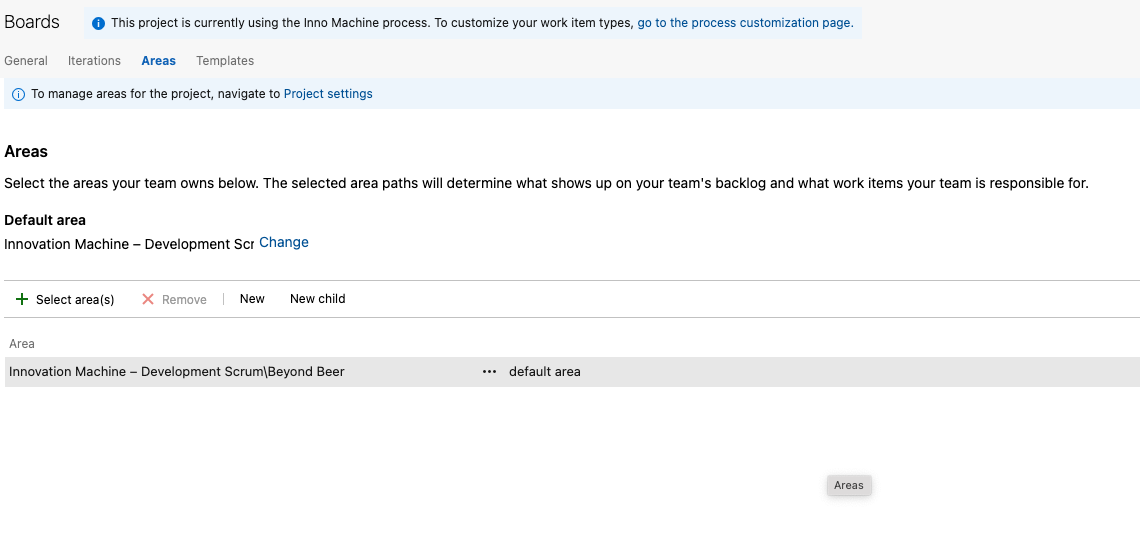The height and width of the screenshot is (535, 1140).
Task: Go to the Templates tab
Action: [x=225, y=61]
